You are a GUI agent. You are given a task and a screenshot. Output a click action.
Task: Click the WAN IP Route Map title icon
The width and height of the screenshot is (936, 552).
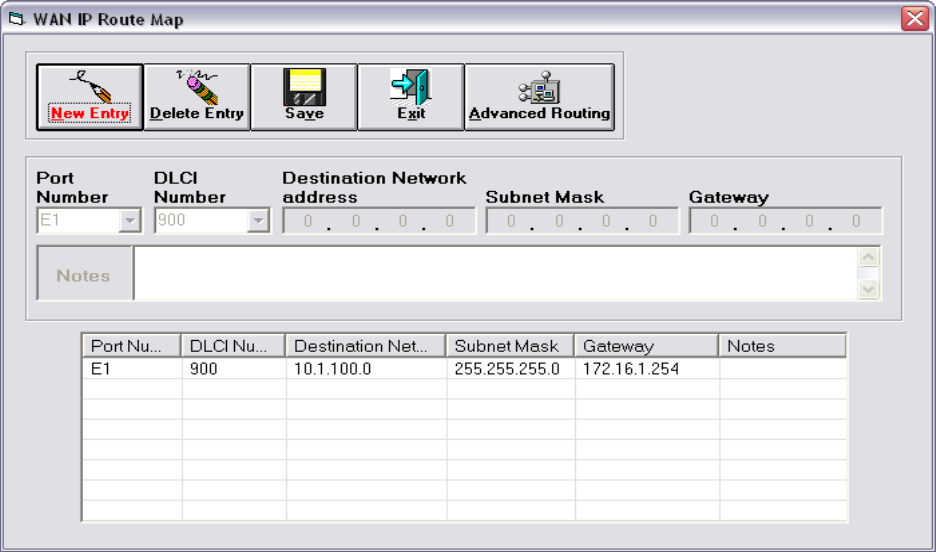tap(16, 19)
